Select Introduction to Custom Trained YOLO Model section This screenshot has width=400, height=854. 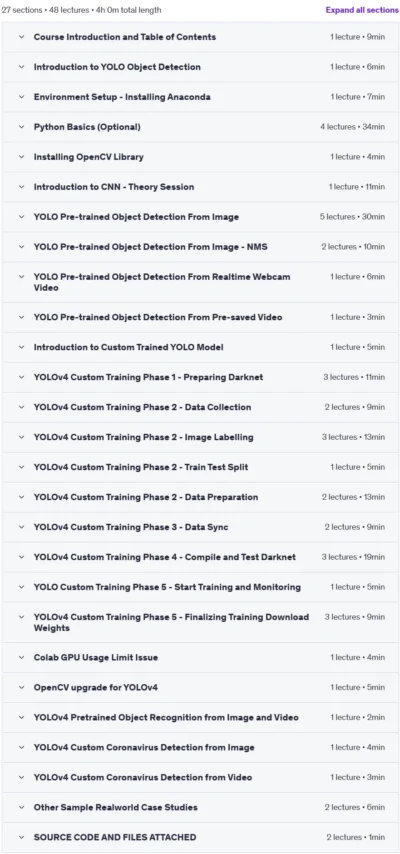pyautogui.click(x=129, y=347)
